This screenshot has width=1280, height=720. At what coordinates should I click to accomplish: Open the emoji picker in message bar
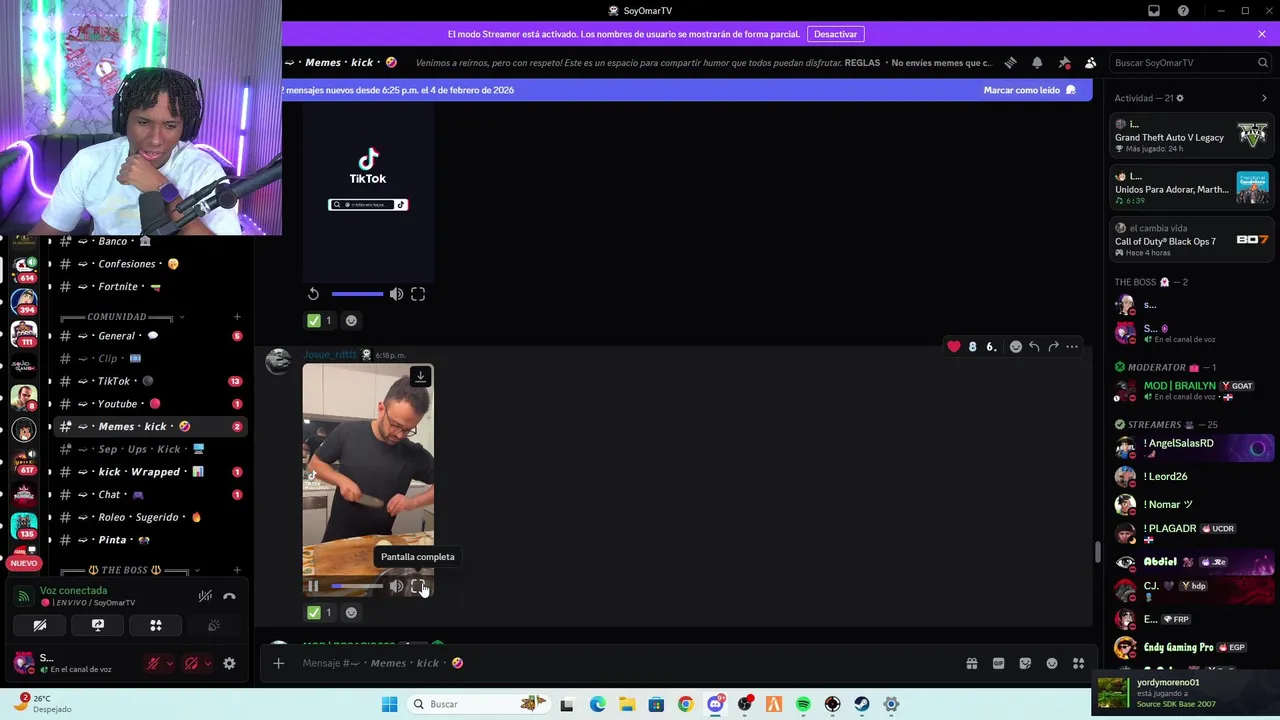pyautogui.click(x=1052, y=663)
